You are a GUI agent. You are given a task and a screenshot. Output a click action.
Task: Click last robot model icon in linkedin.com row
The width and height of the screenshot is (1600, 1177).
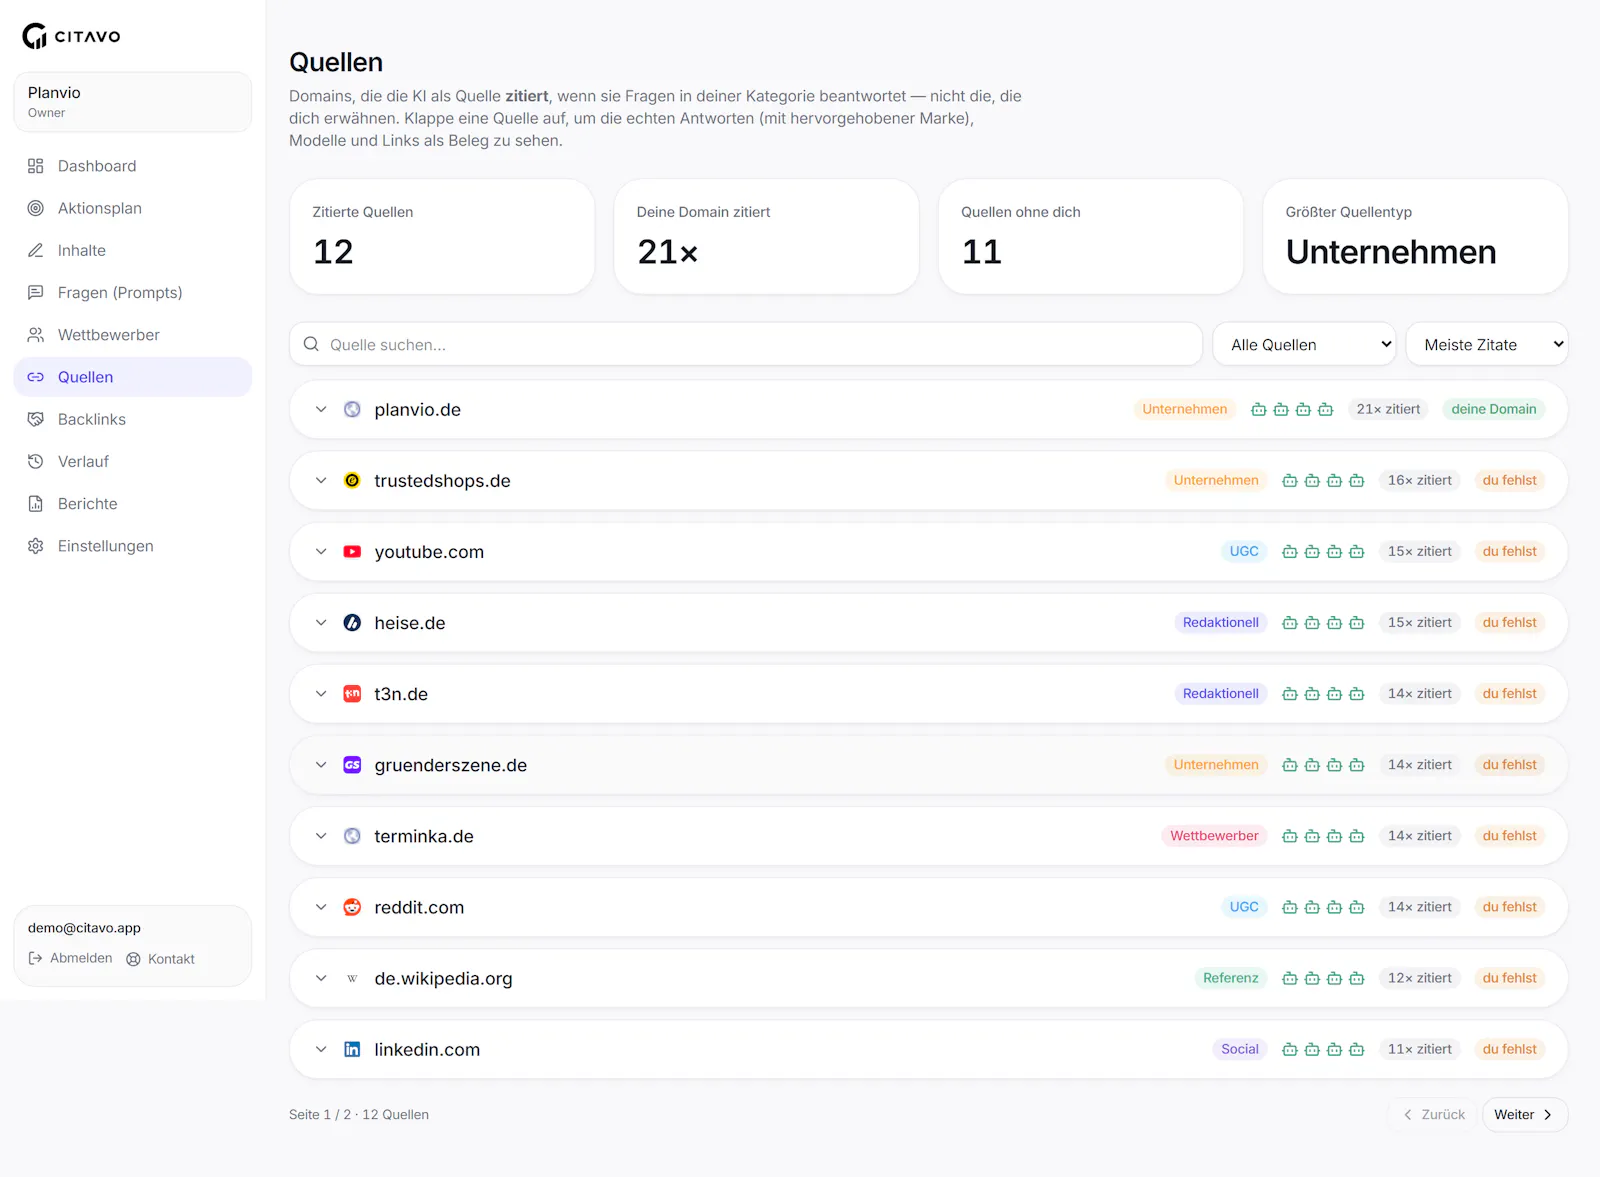pos(1357,1049)
